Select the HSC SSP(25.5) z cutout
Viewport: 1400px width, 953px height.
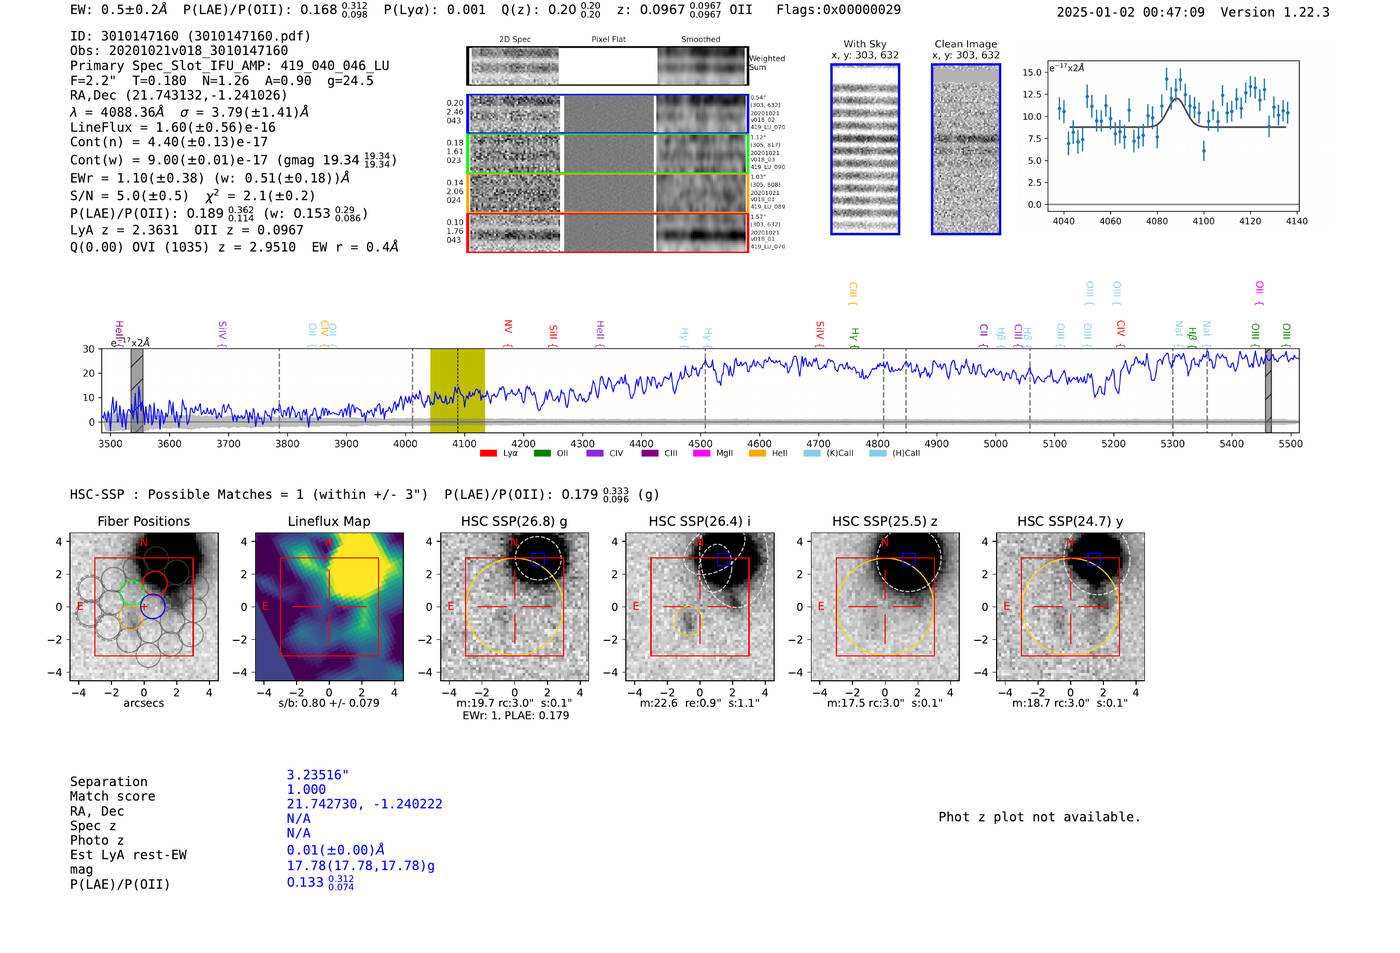[885, 607]
